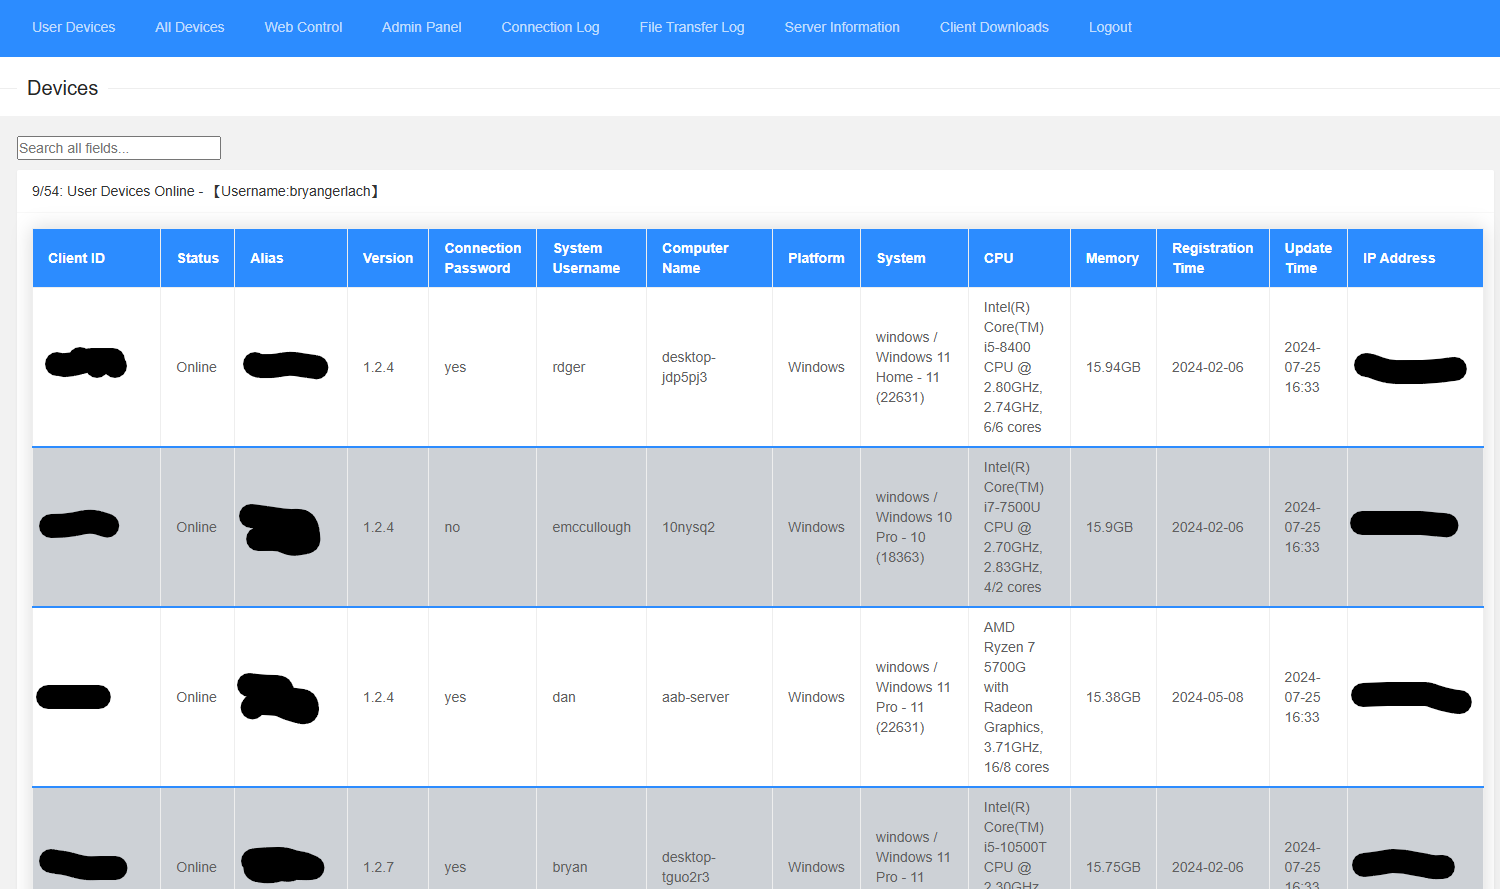
Task: Open File Transfer Log
Action: [x=692, y=27]
